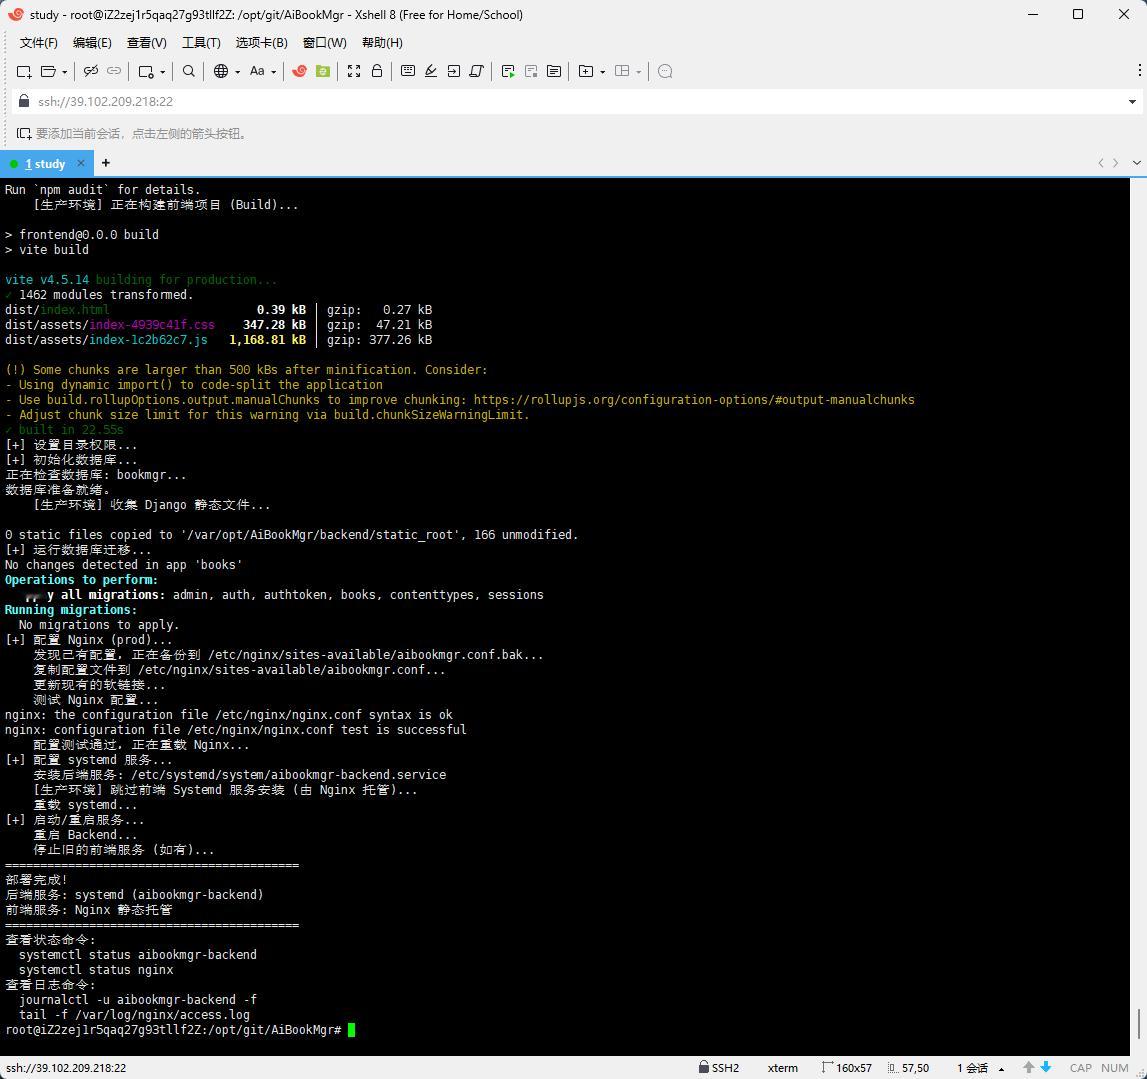Click the SSH2 status bar entry
Screen dimensions: 1147x1079
coord(719,1068)
